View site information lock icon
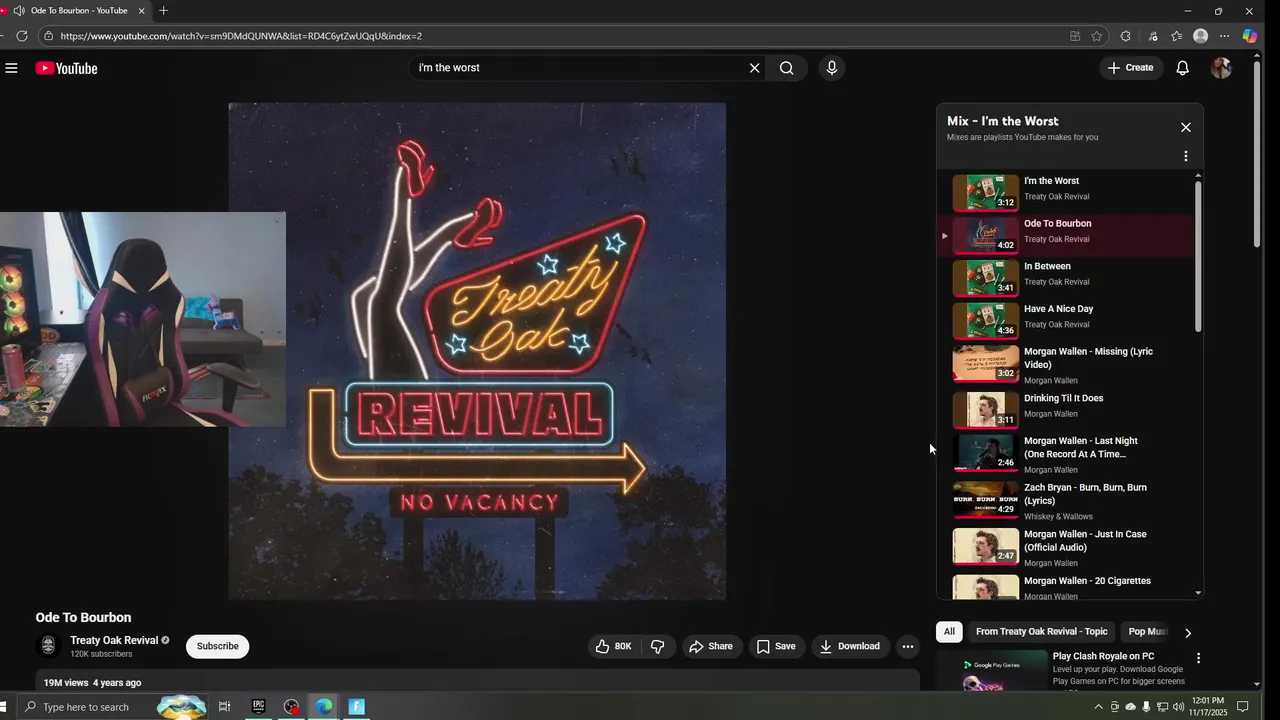Viewport: 1280px width, 720px height. (x=48, y=36)
